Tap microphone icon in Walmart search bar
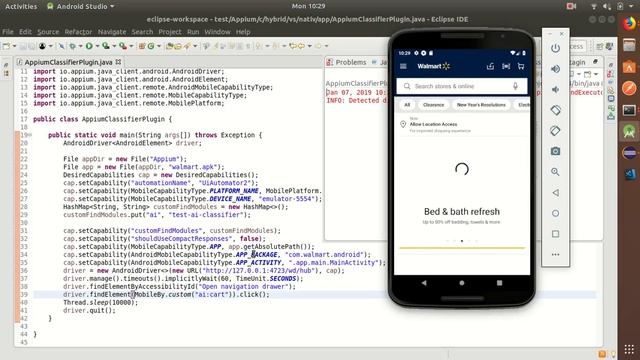 point(515,86)
